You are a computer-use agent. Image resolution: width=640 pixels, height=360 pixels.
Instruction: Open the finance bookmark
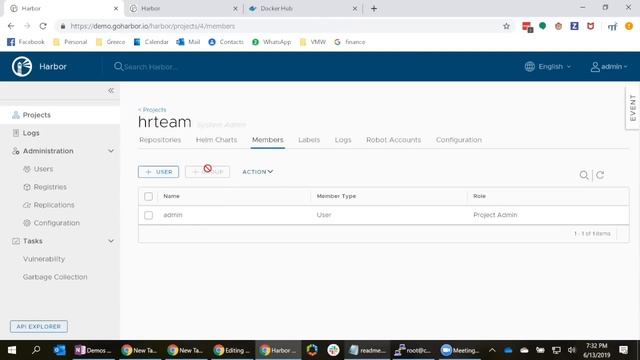(x=350, y=42)
